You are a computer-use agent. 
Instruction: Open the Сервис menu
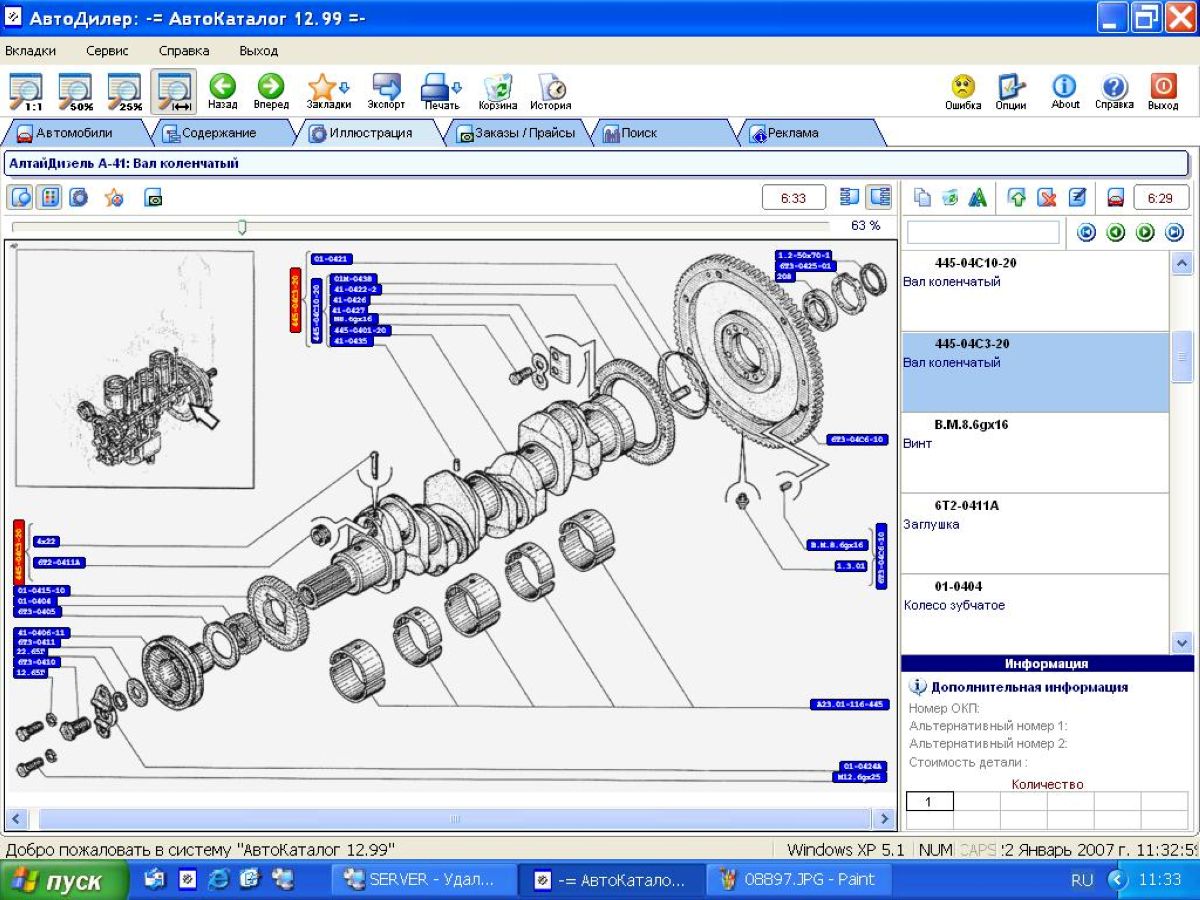(106, 50)
